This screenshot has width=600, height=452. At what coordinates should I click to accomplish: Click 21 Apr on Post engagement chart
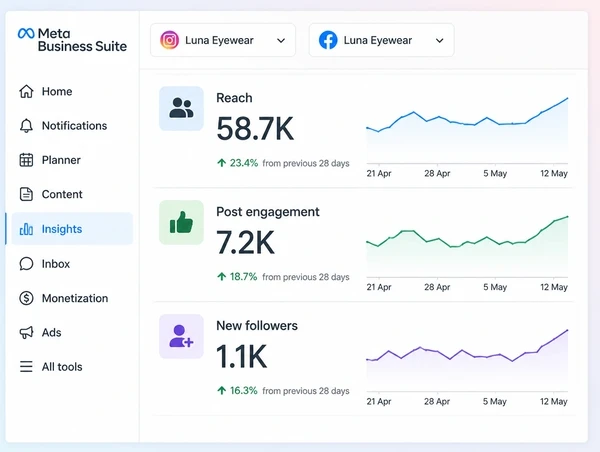pos(379,287)
